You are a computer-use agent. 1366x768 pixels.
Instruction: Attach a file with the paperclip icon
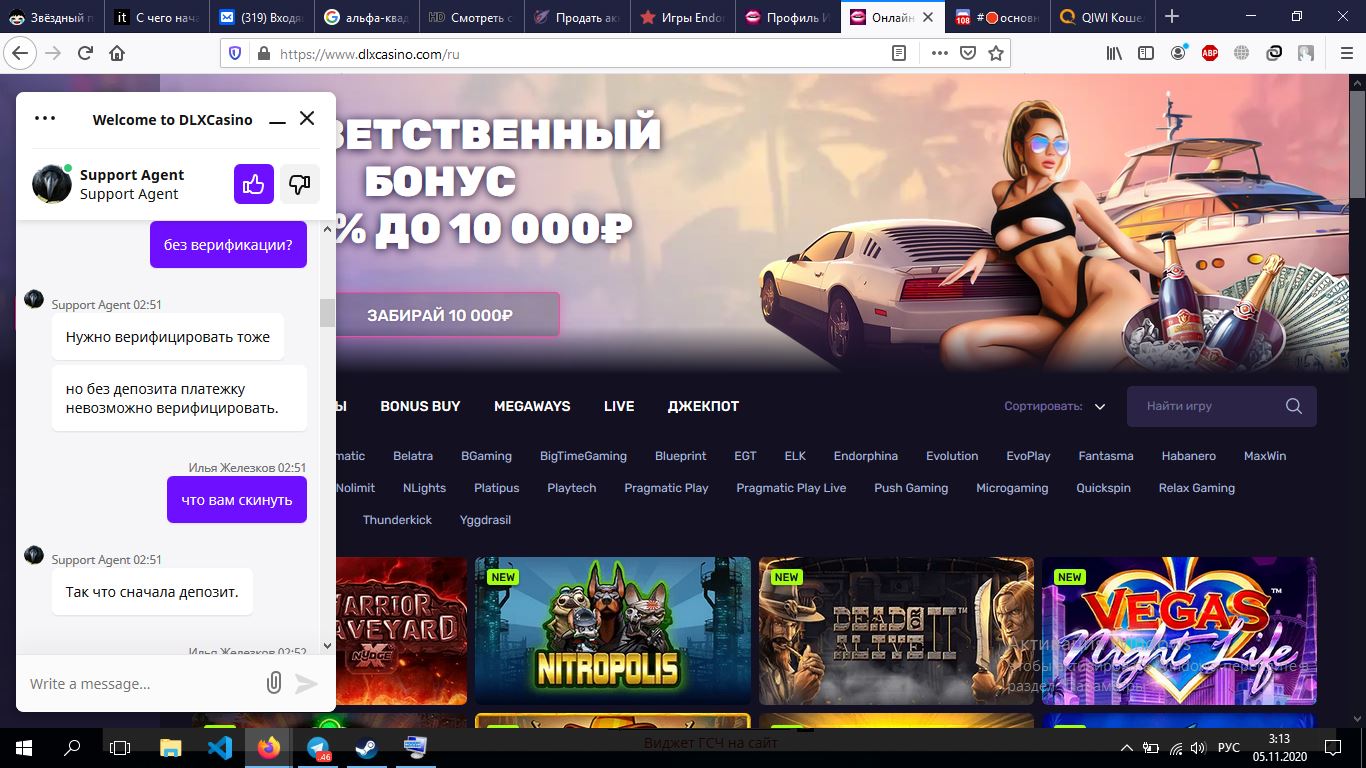click(273, 683)
